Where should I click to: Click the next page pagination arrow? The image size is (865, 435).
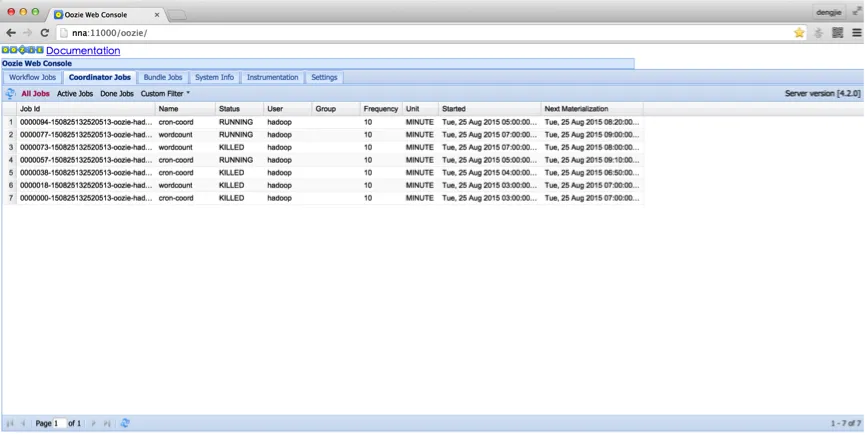click(x=93, y=423)
